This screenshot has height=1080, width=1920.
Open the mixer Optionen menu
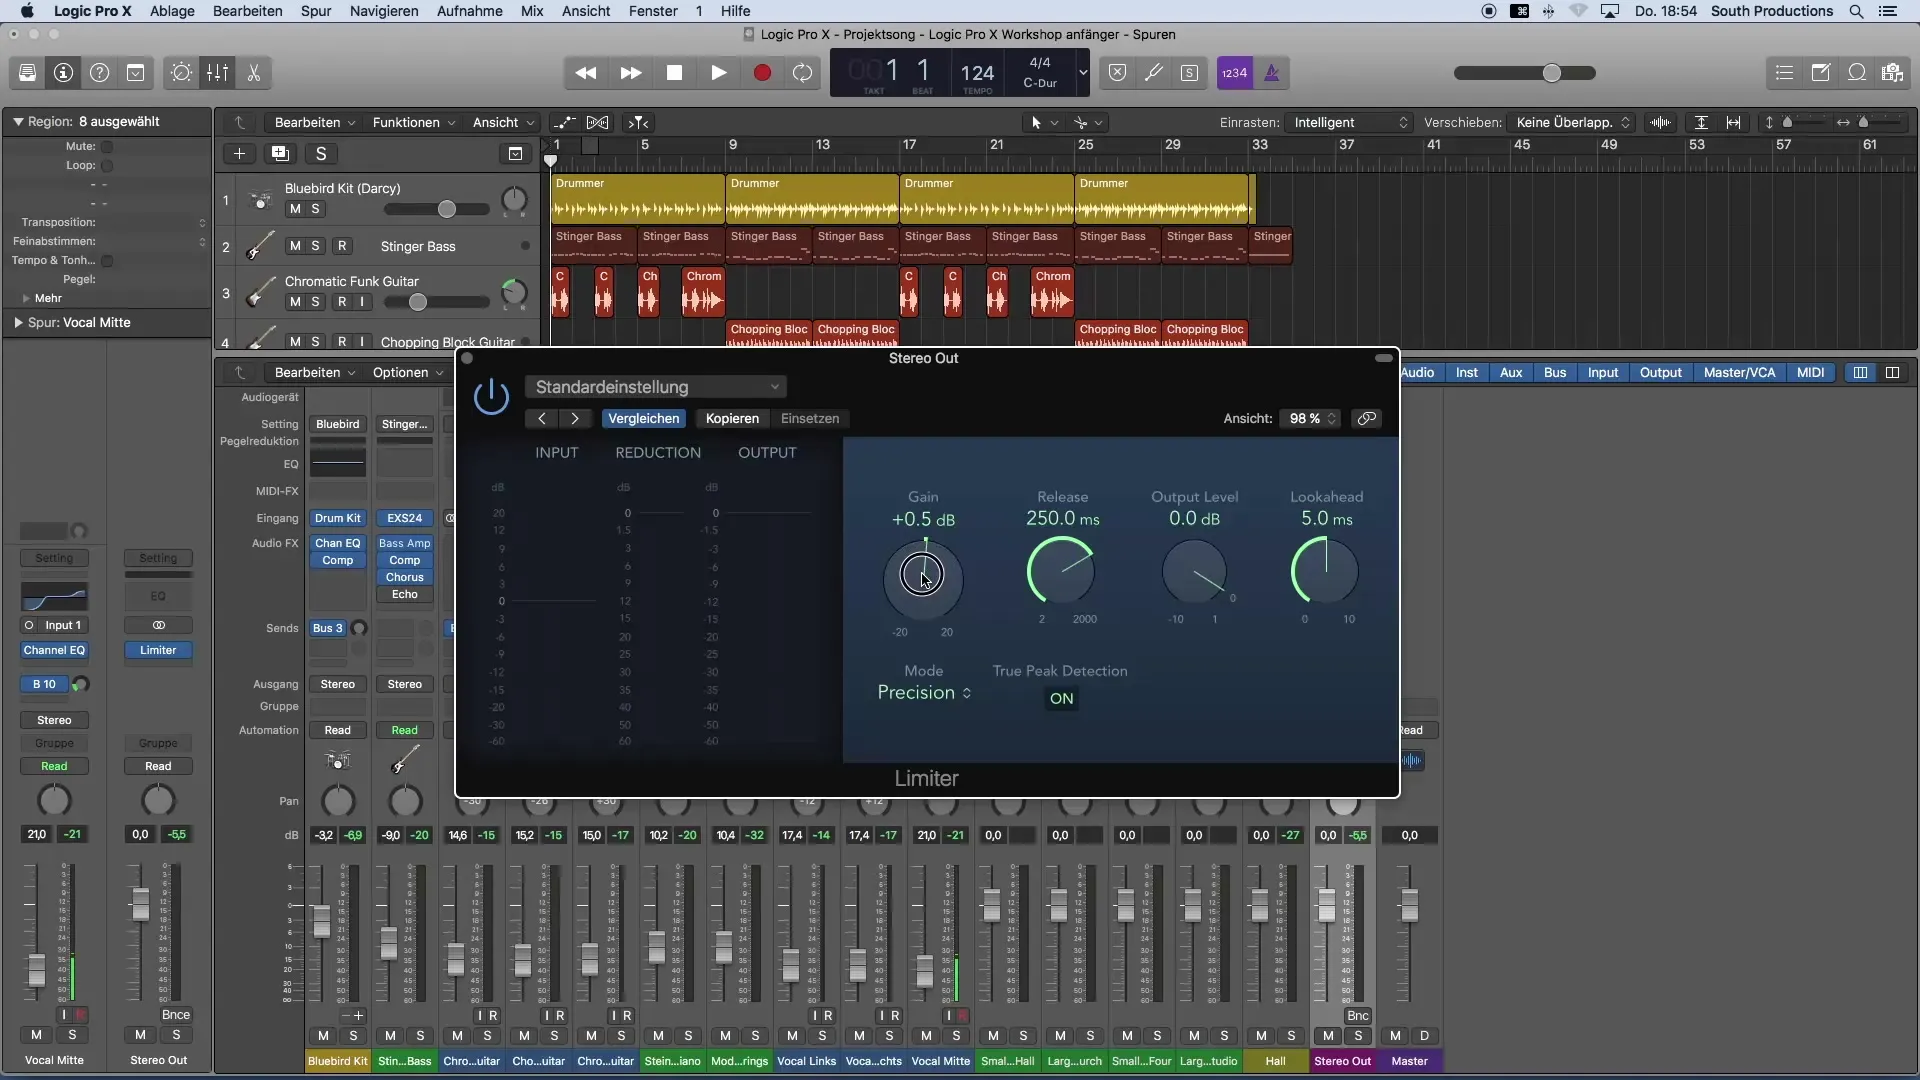[408, 373]
